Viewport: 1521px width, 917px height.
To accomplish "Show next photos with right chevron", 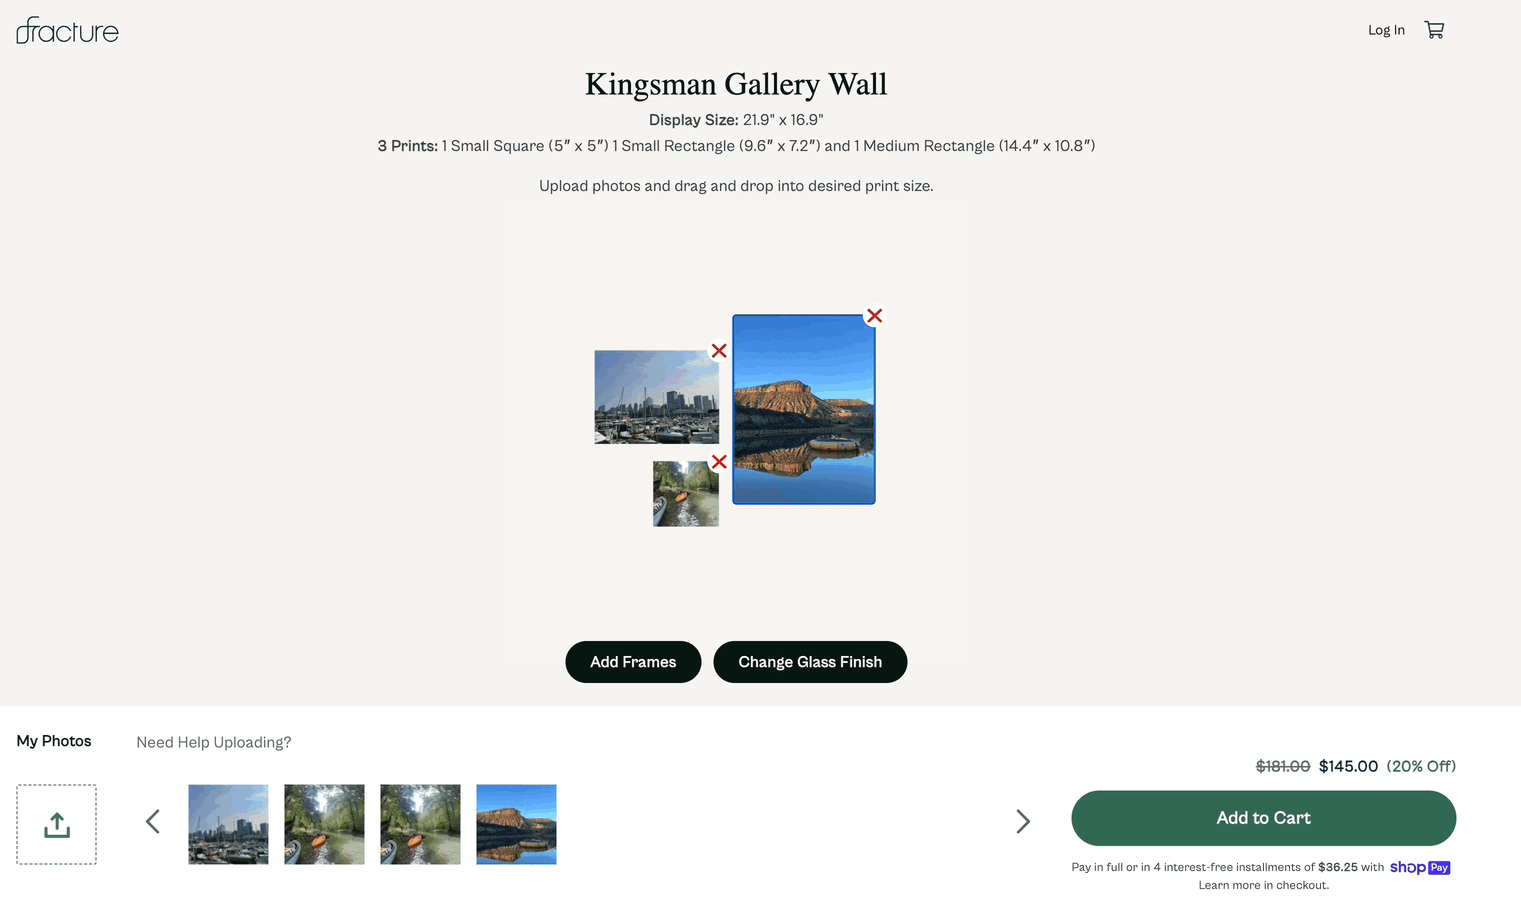I will [1023, 822].
